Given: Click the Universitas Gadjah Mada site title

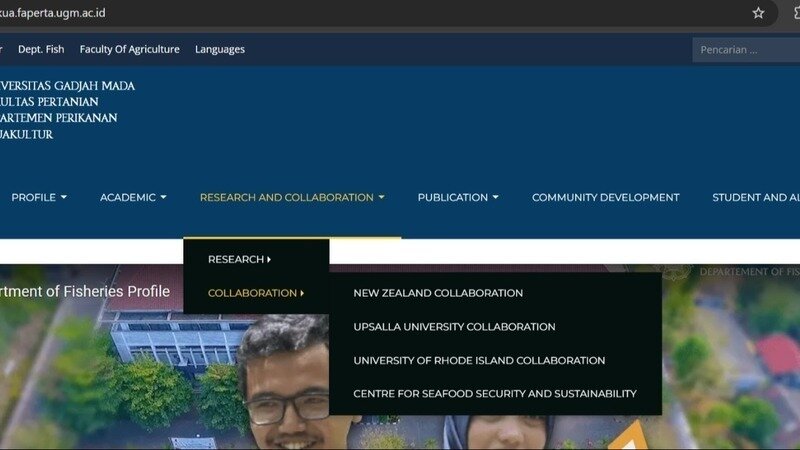Looking at the screenshot, I should [x=66, y=86].
